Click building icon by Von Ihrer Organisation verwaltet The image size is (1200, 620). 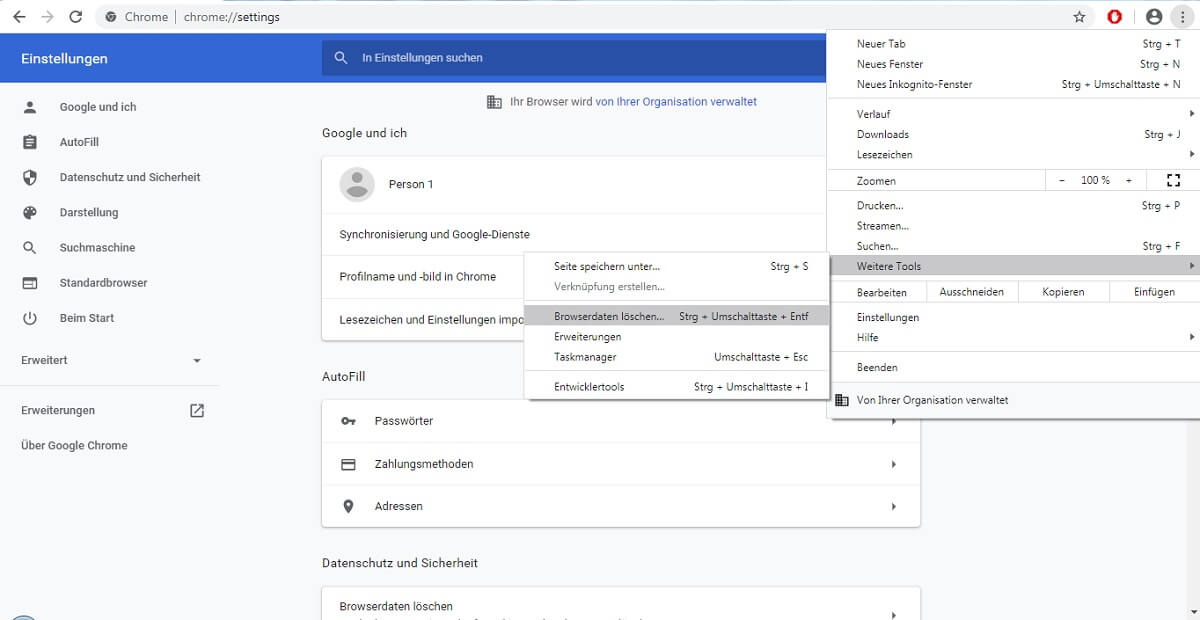point(841,400)
